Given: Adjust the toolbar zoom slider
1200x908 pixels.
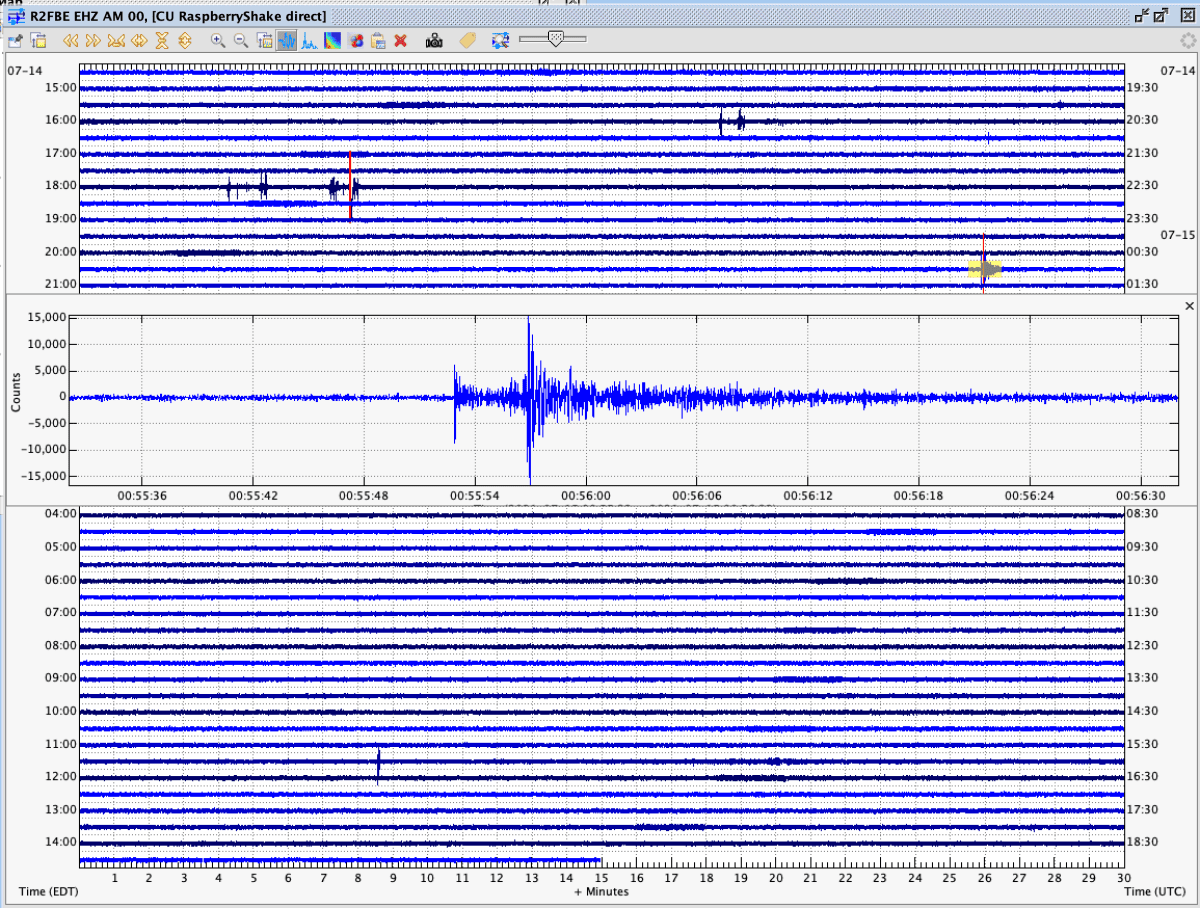Looking at the screenshot, I should click(556, 40).
